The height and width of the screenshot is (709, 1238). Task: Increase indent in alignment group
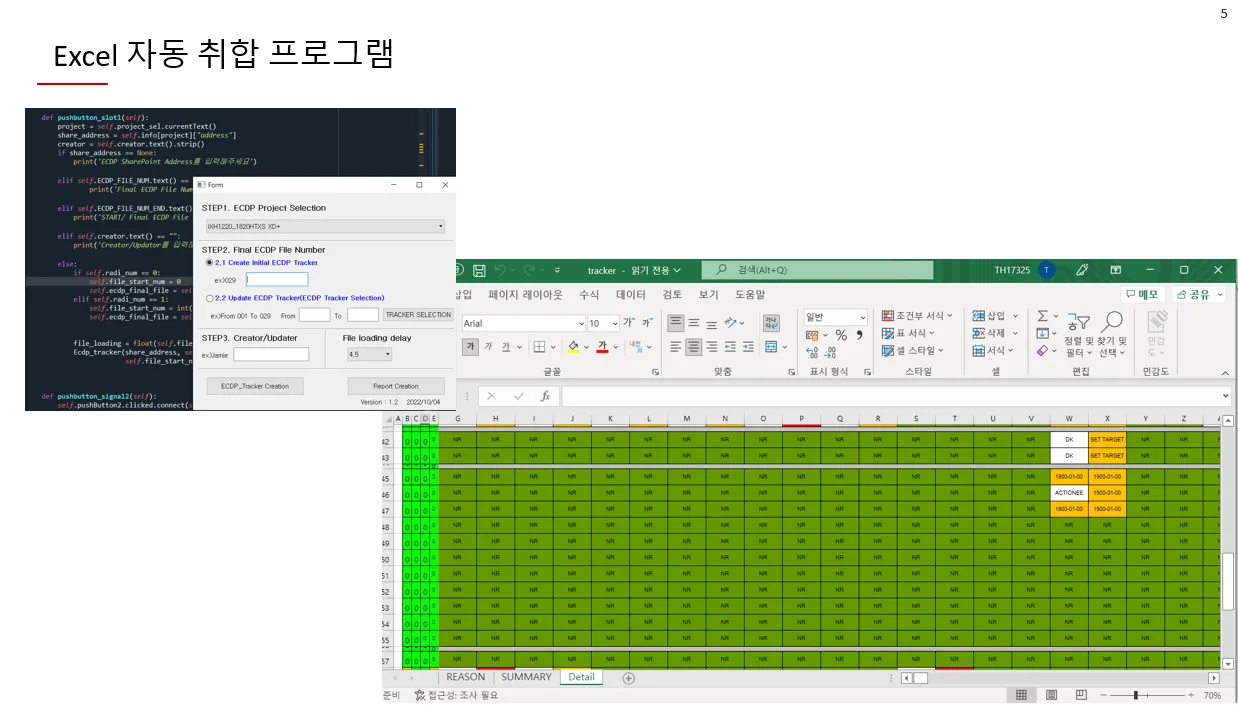click(748, 346)
